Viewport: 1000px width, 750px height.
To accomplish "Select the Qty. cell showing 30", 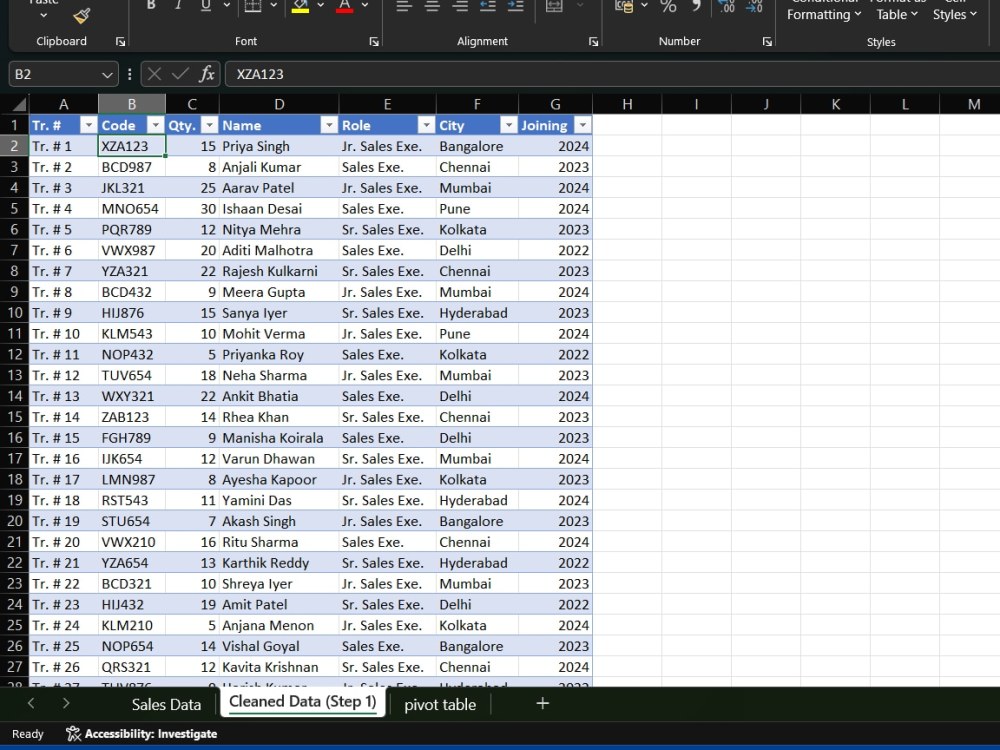I will [192, 209].
